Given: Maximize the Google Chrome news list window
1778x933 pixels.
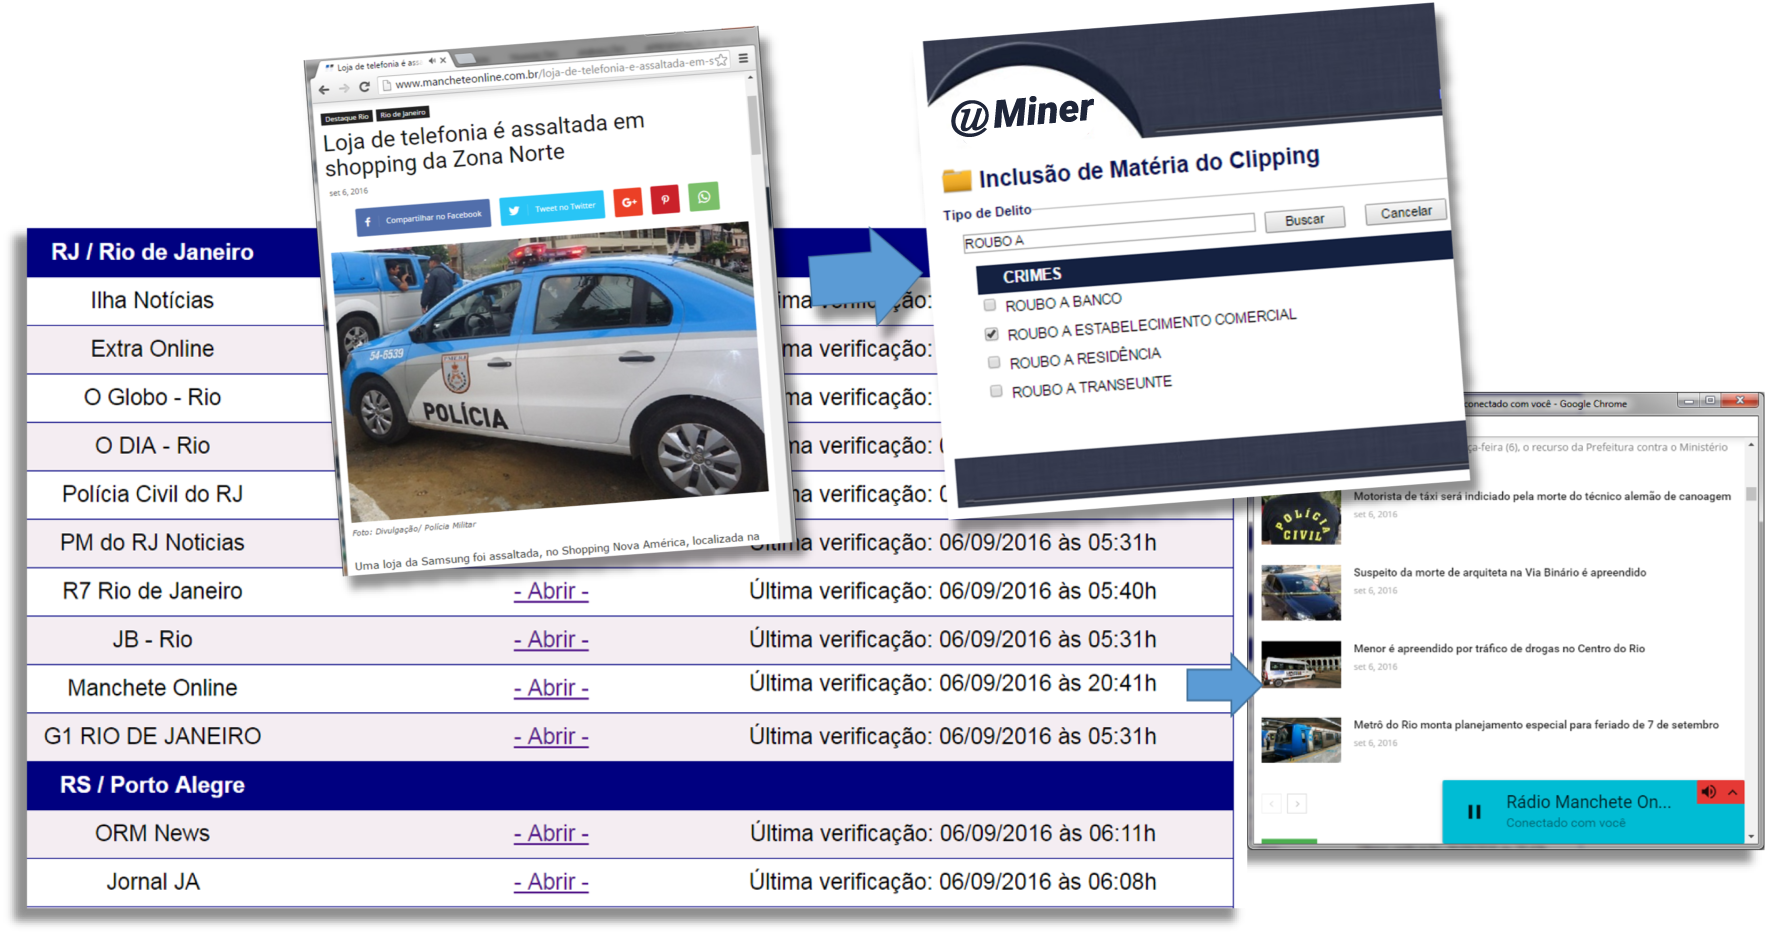Looking at the screenshot, I should point(1711,401).
